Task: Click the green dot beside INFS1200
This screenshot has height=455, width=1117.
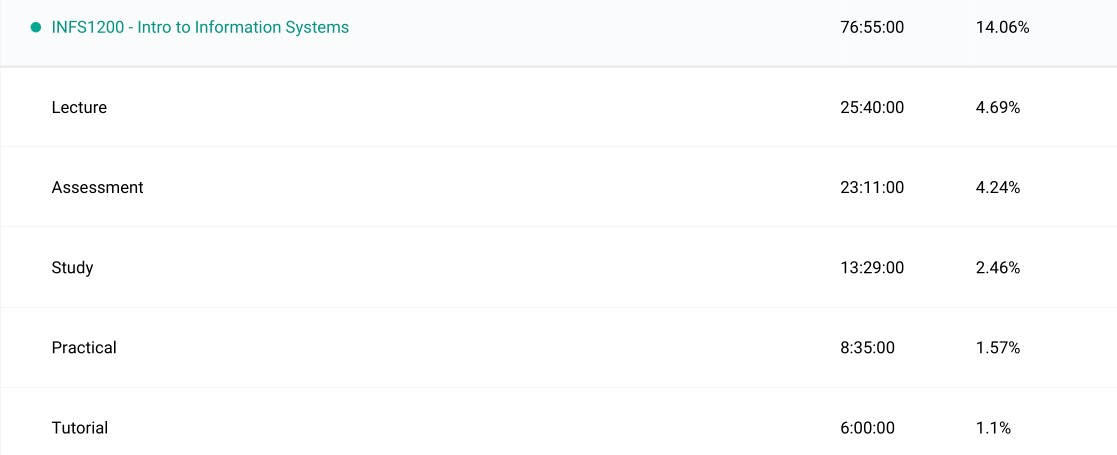Action: 36,28
